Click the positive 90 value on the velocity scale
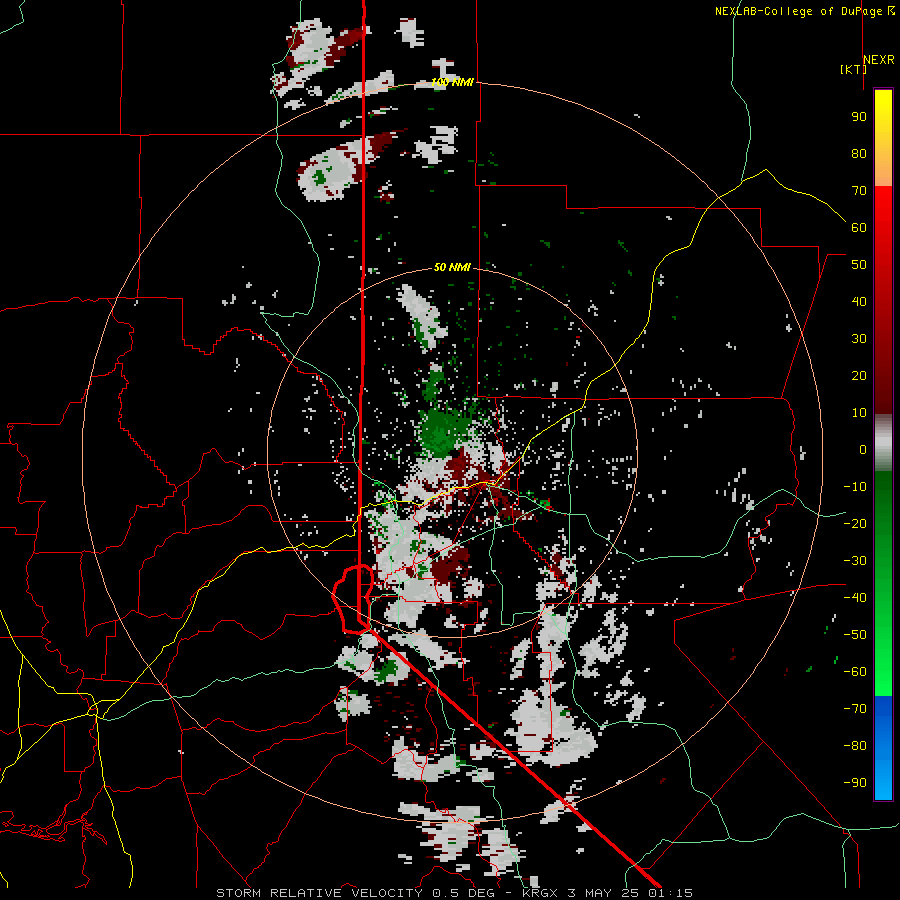 (859, 117)
